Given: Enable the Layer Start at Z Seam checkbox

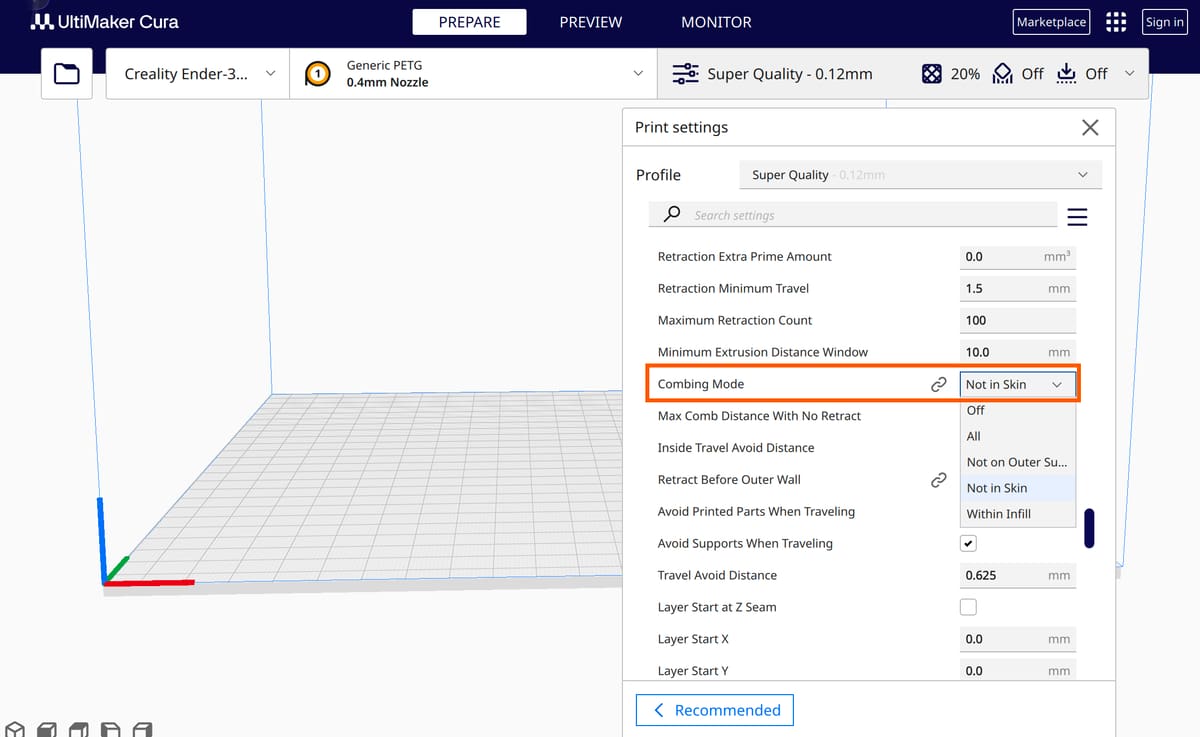Looking at the screenshot, I should click(x=968, y=607).
